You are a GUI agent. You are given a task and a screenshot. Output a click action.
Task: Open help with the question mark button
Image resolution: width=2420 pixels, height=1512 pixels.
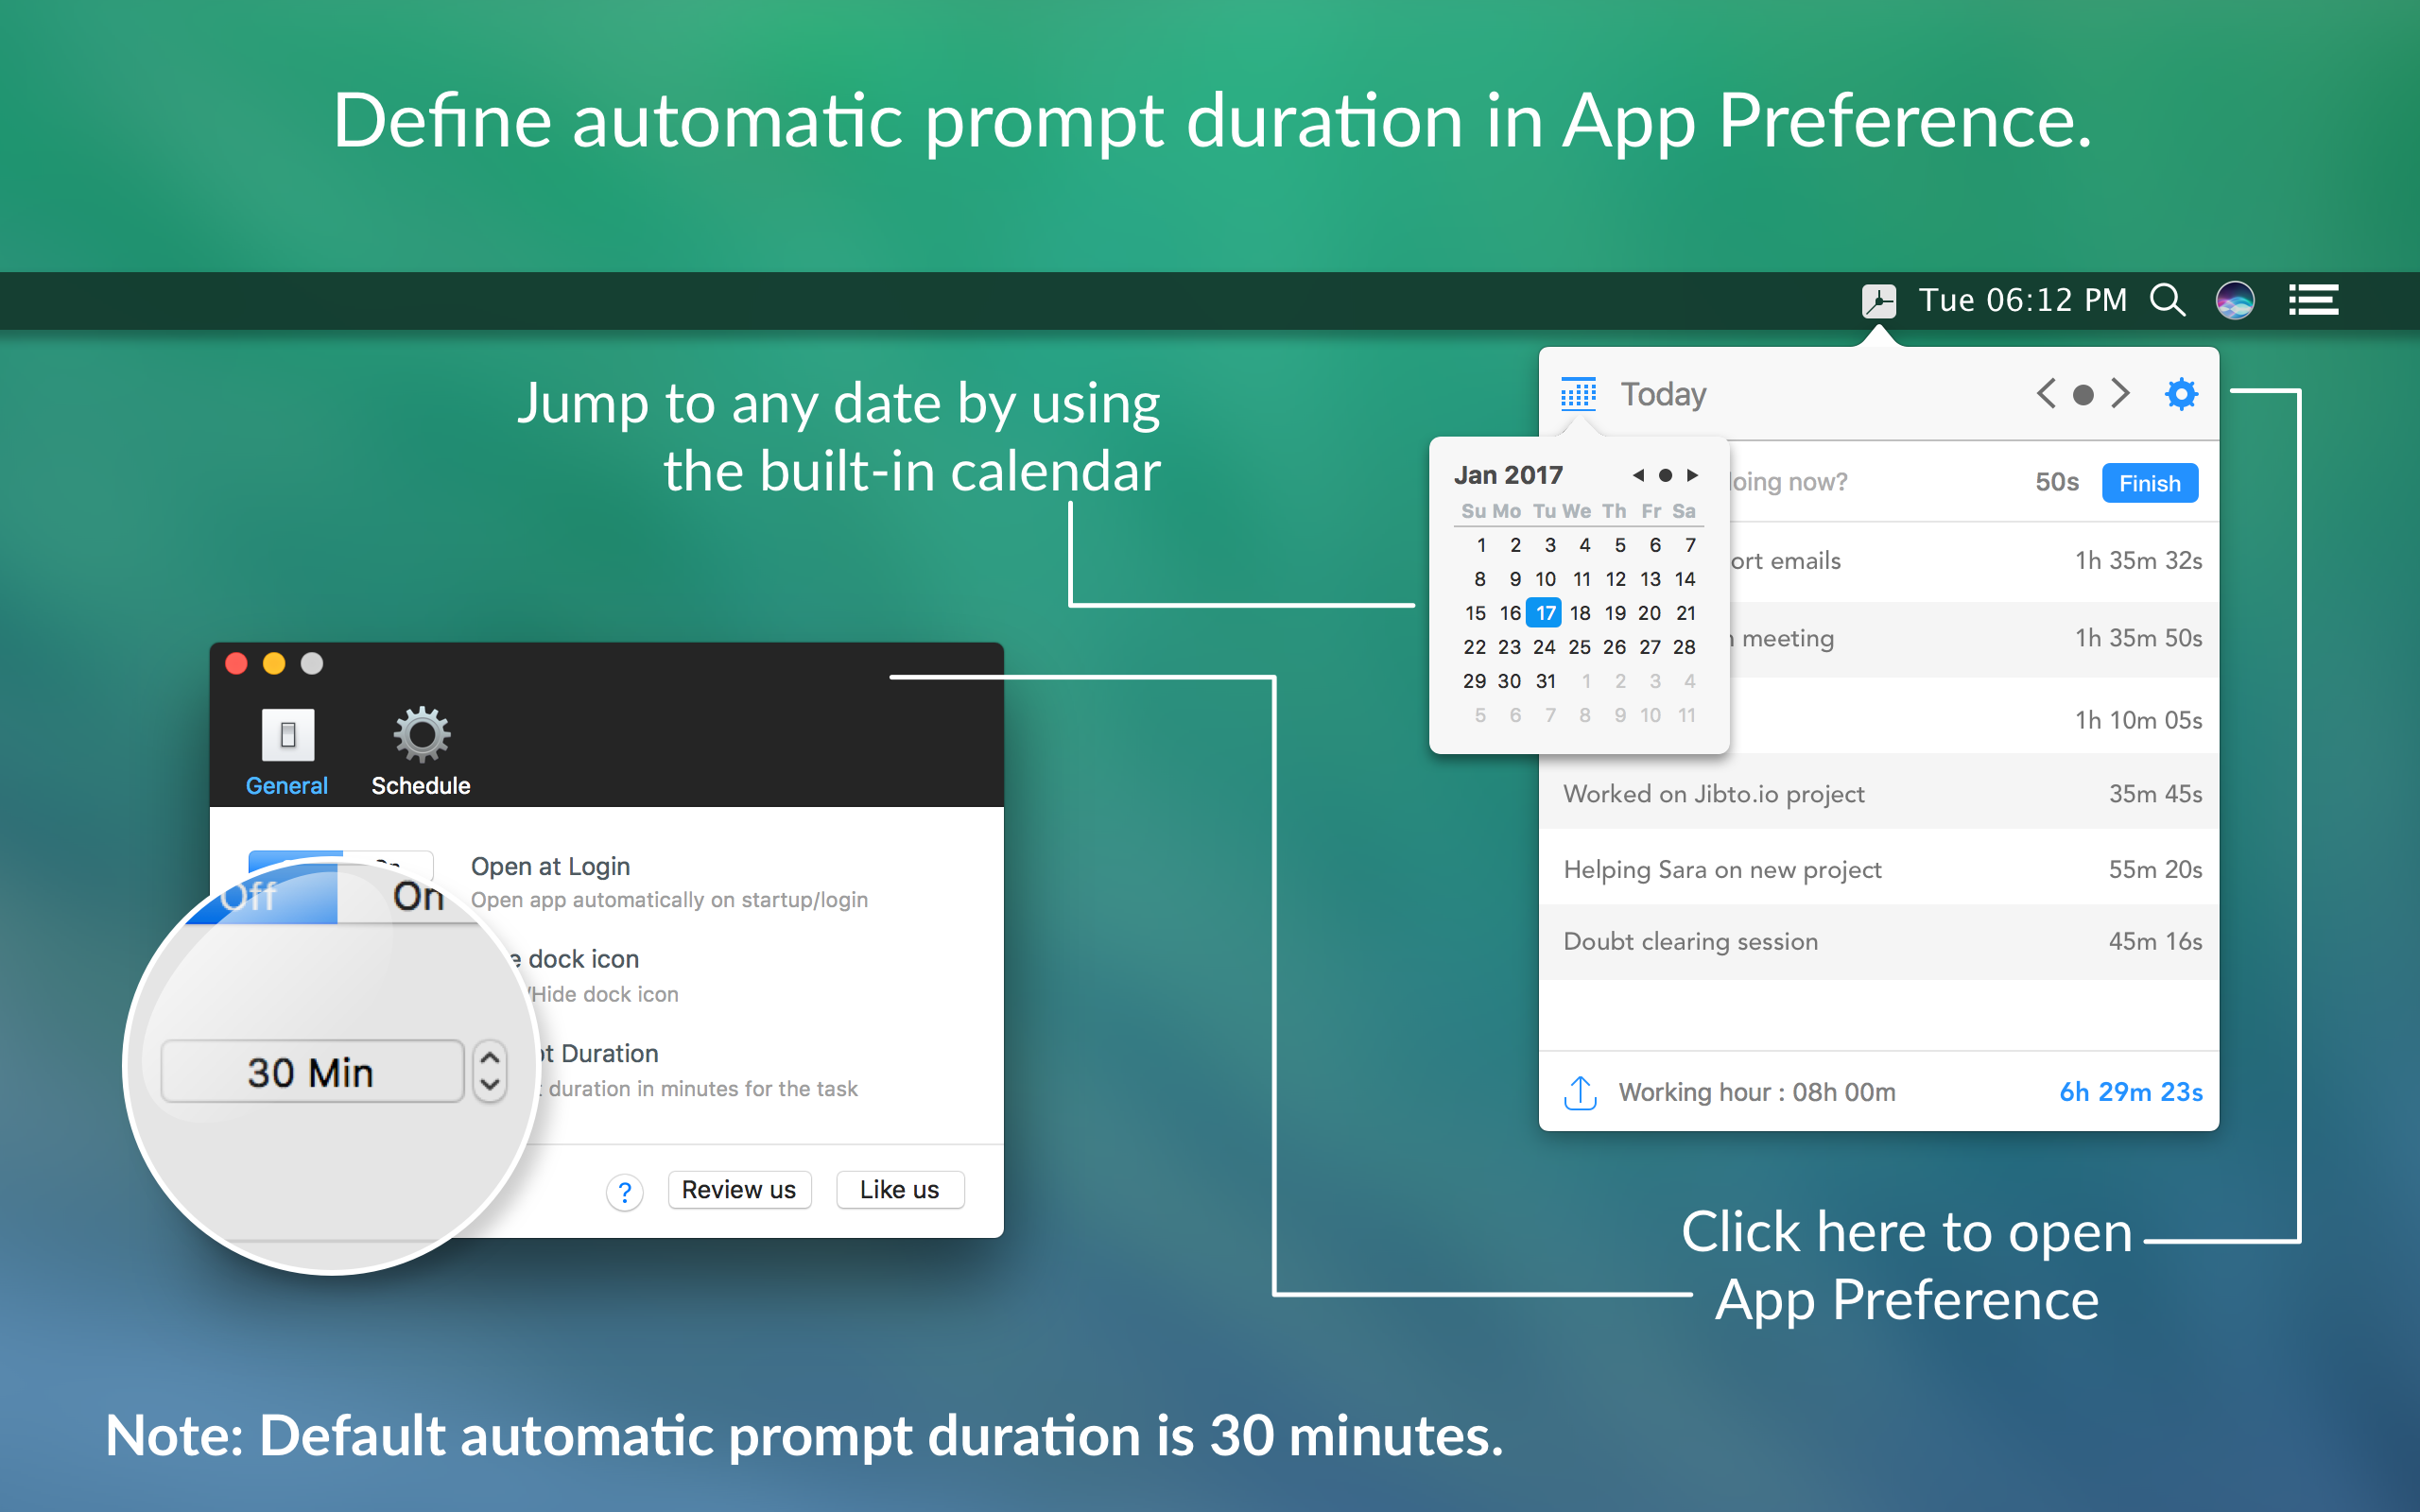point(625,1191)
